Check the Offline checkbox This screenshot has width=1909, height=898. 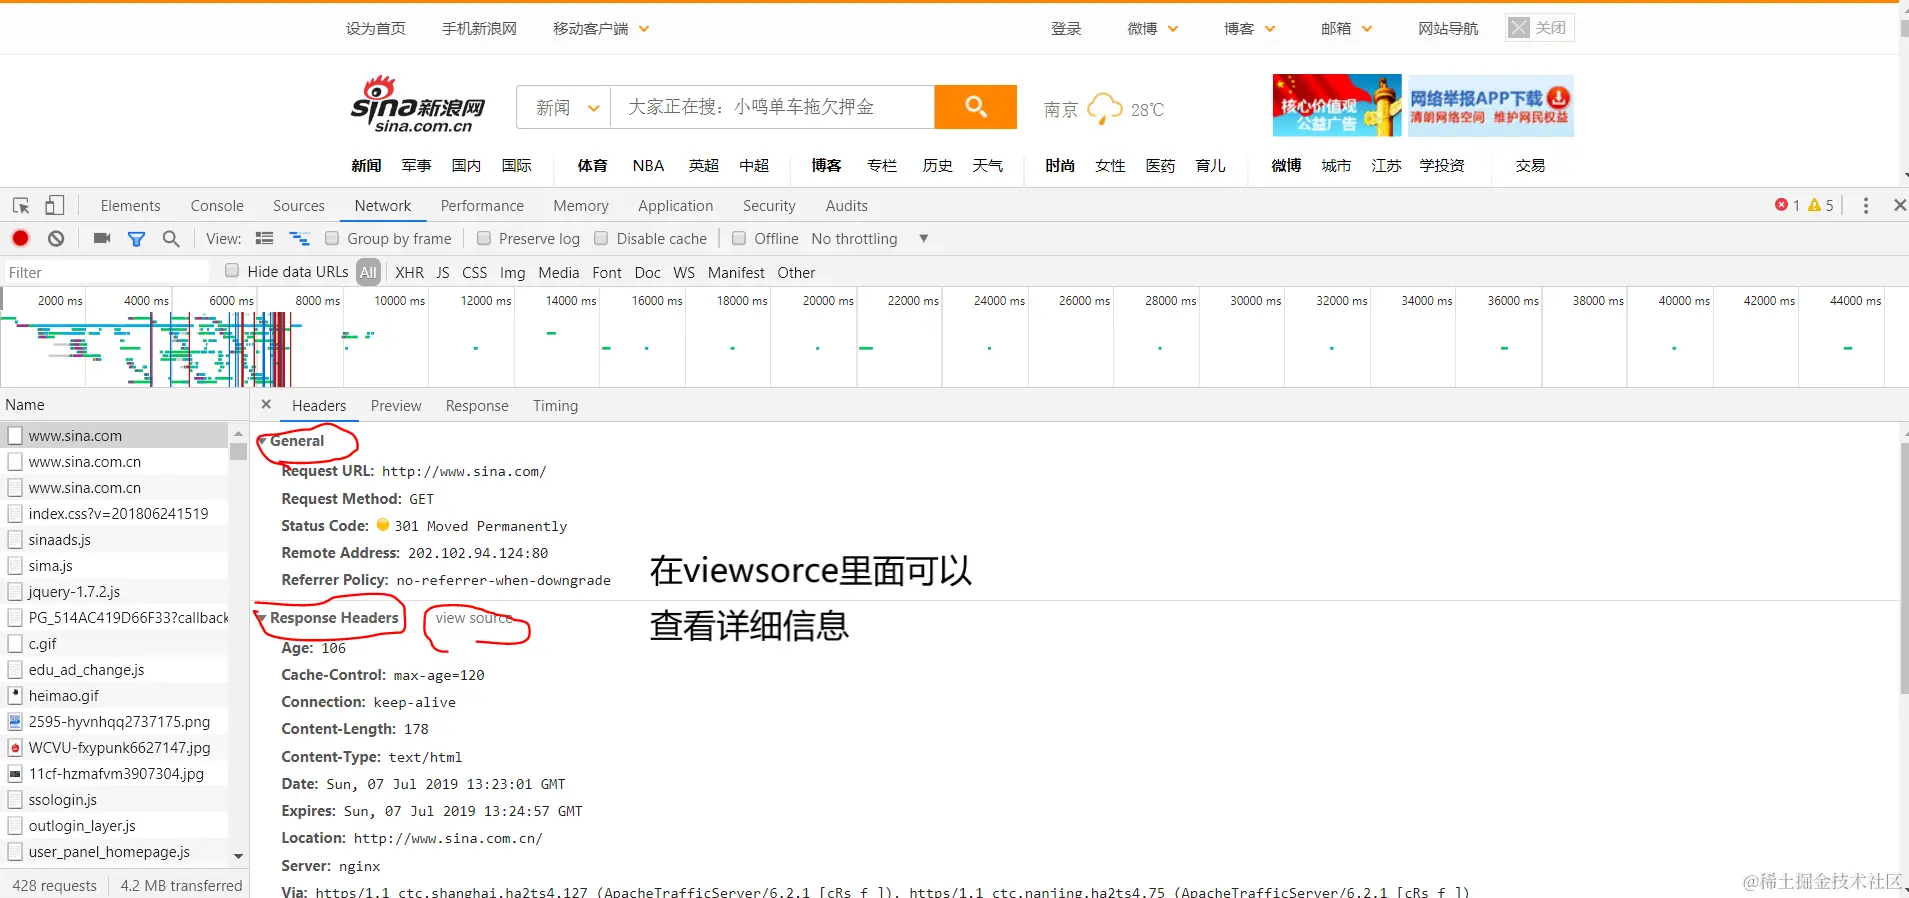tap(739, 238)
